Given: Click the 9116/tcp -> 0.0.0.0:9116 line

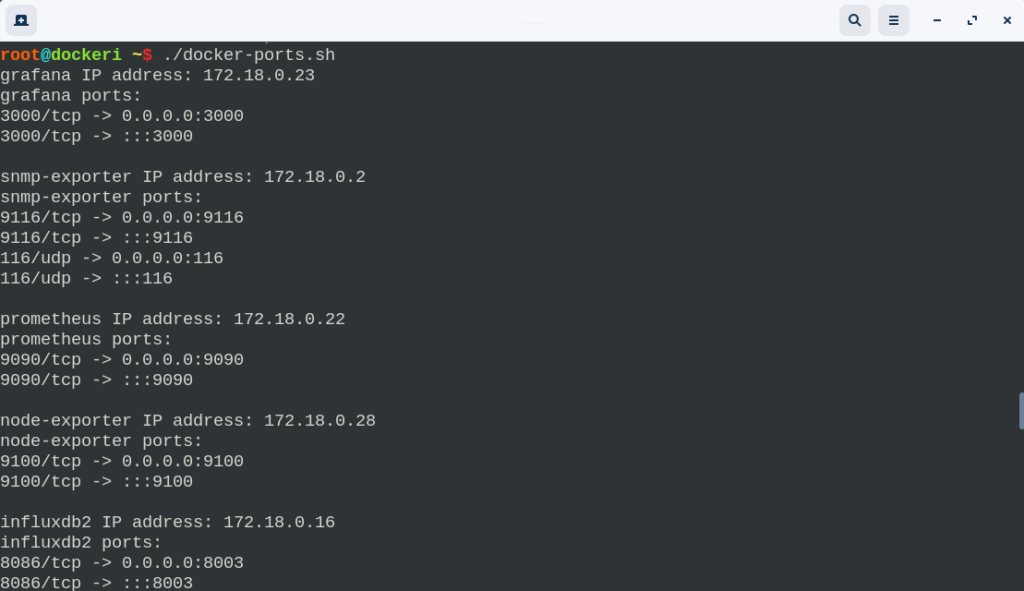Looking at the screenshot, I should coord(121,217).
